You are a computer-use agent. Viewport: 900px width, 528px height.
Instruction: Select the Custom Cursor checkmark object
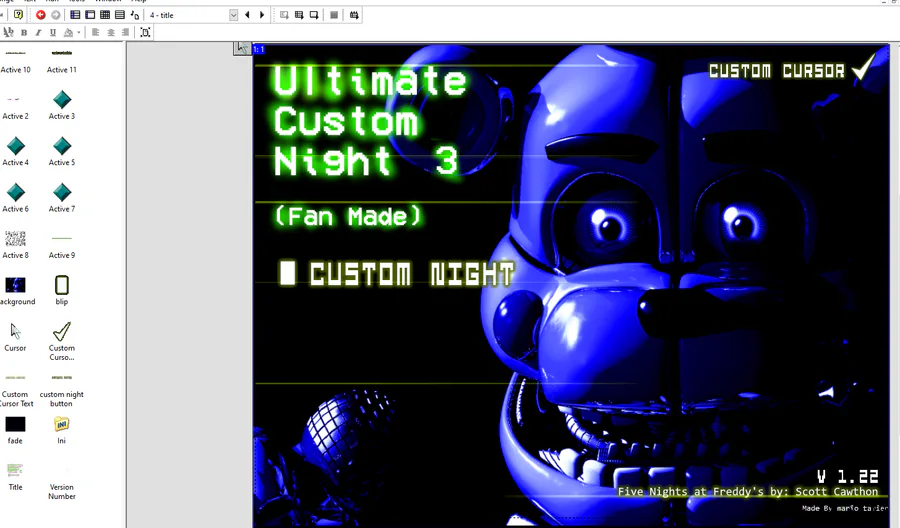click(x=61, y=331)
